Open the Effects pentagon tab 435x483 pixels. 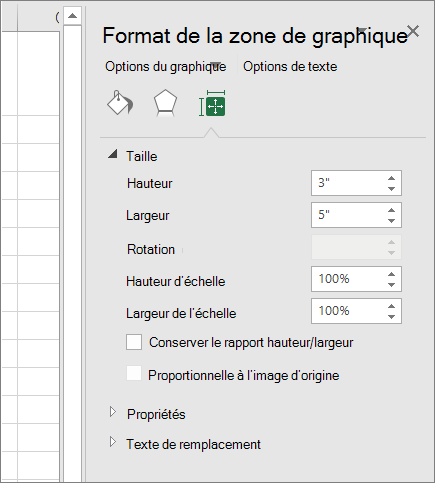[165, 103]
